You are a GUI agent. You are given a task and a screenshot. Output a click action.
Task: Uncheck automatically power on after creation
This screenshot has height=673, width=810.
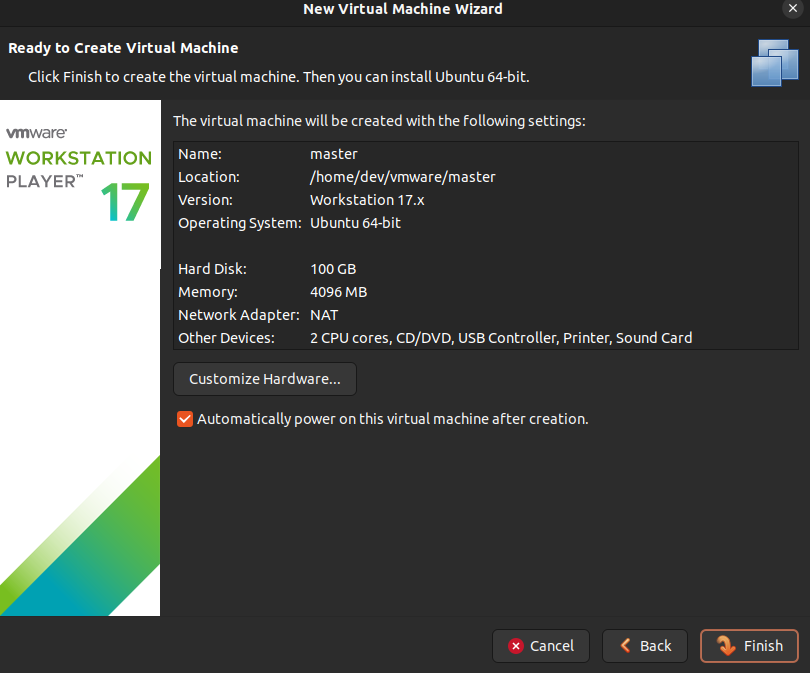pyautogui.click(x=185, y=419)
